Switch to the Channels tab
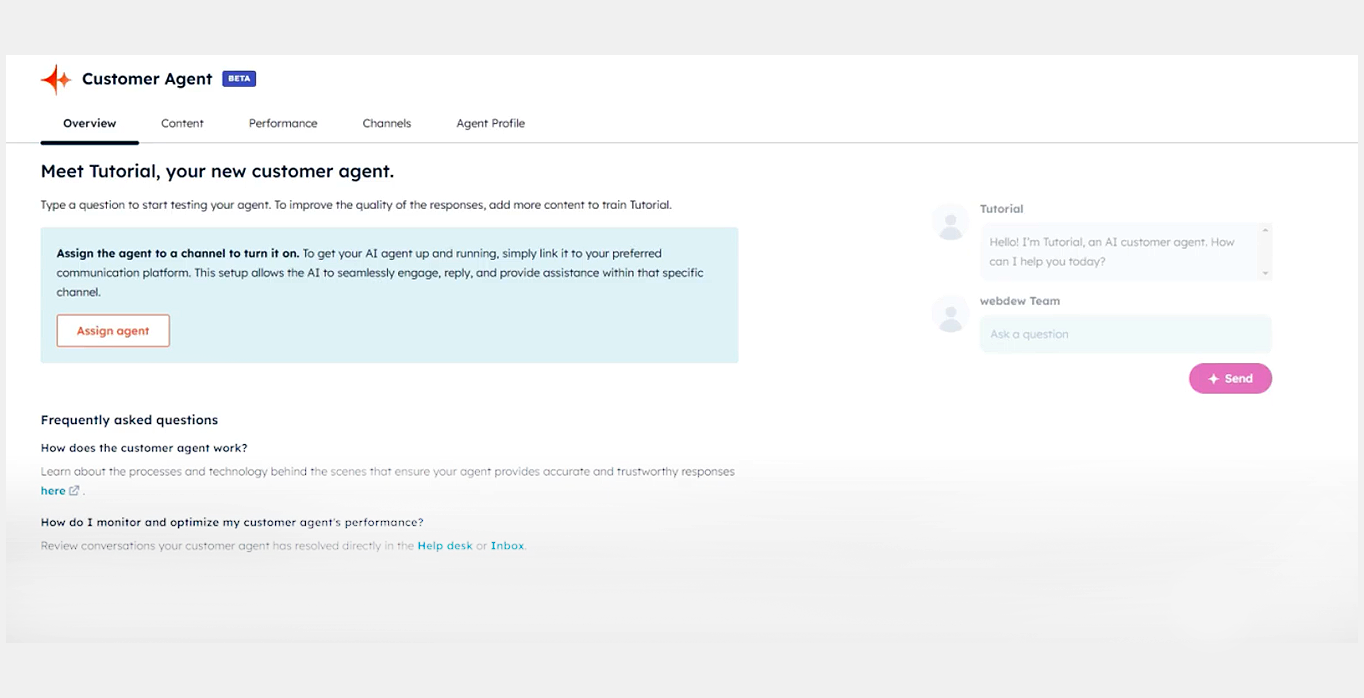 [x=387, y=123]
